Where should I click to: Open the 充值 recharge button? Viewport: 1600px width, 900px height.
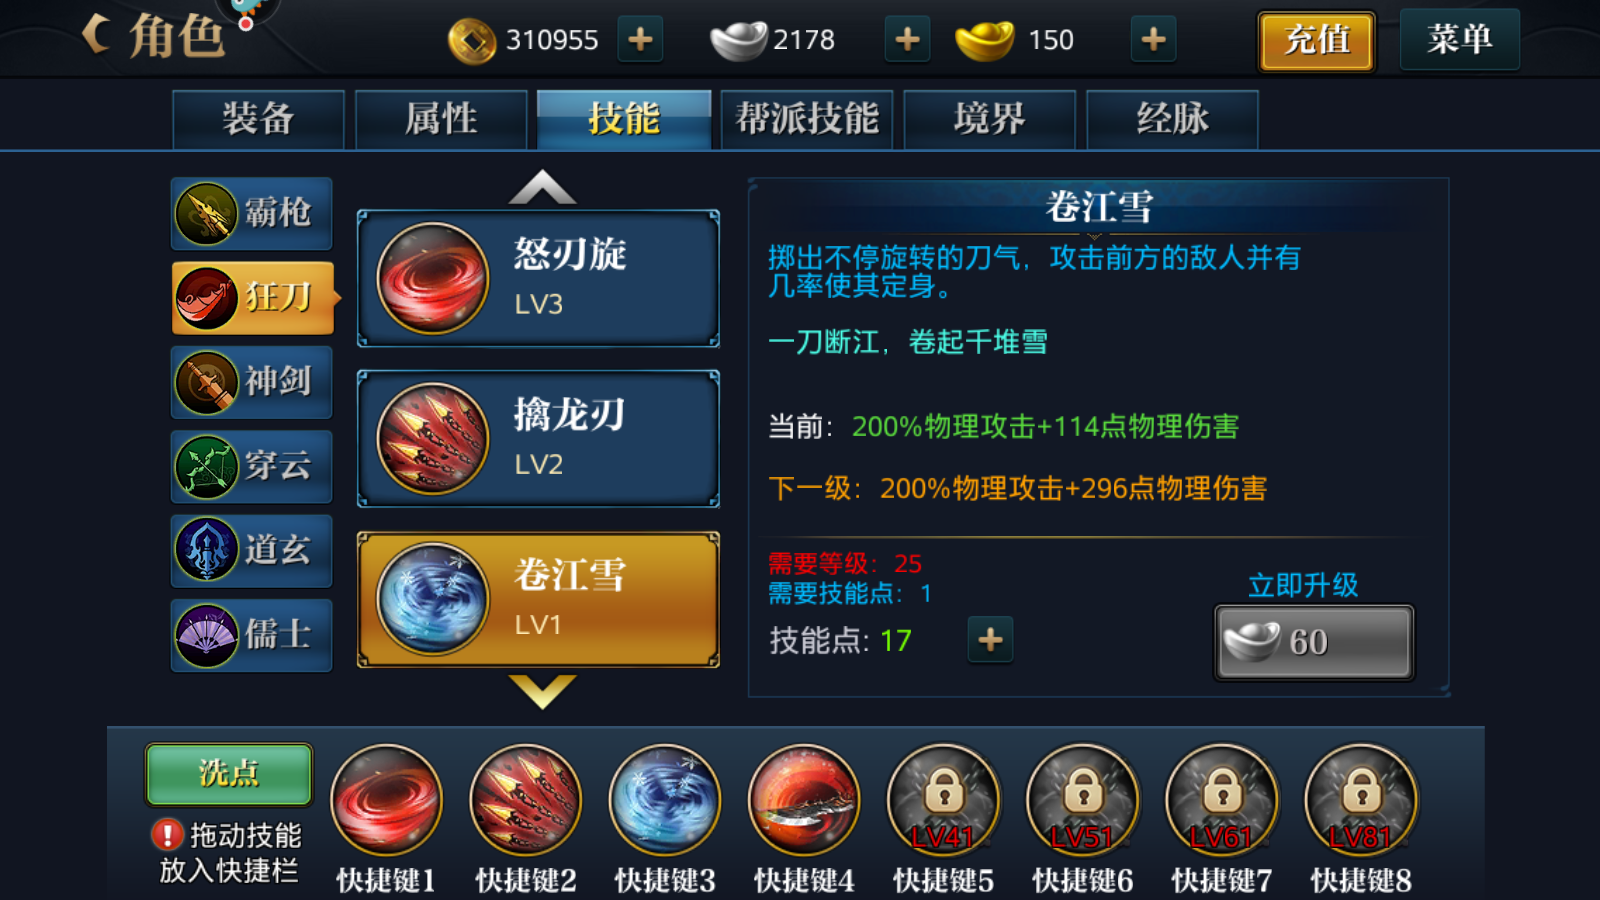click(1316, 41)
